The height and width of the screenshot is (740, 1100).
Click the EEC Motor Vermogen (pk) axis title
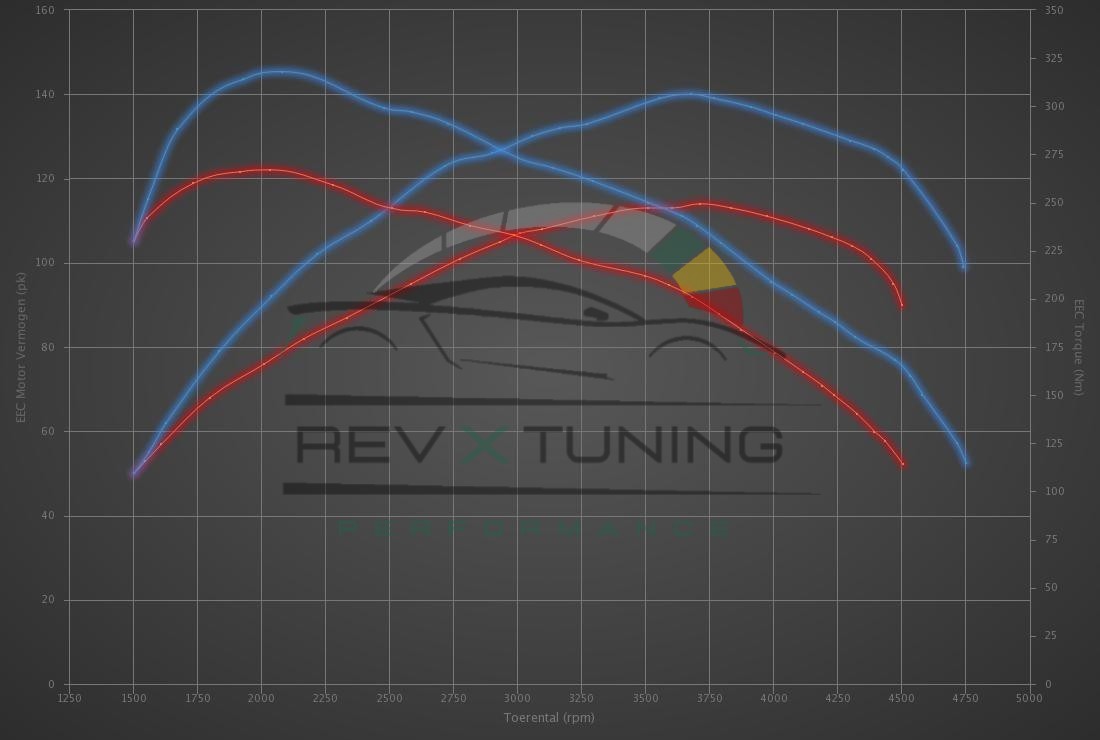[20, 347]
